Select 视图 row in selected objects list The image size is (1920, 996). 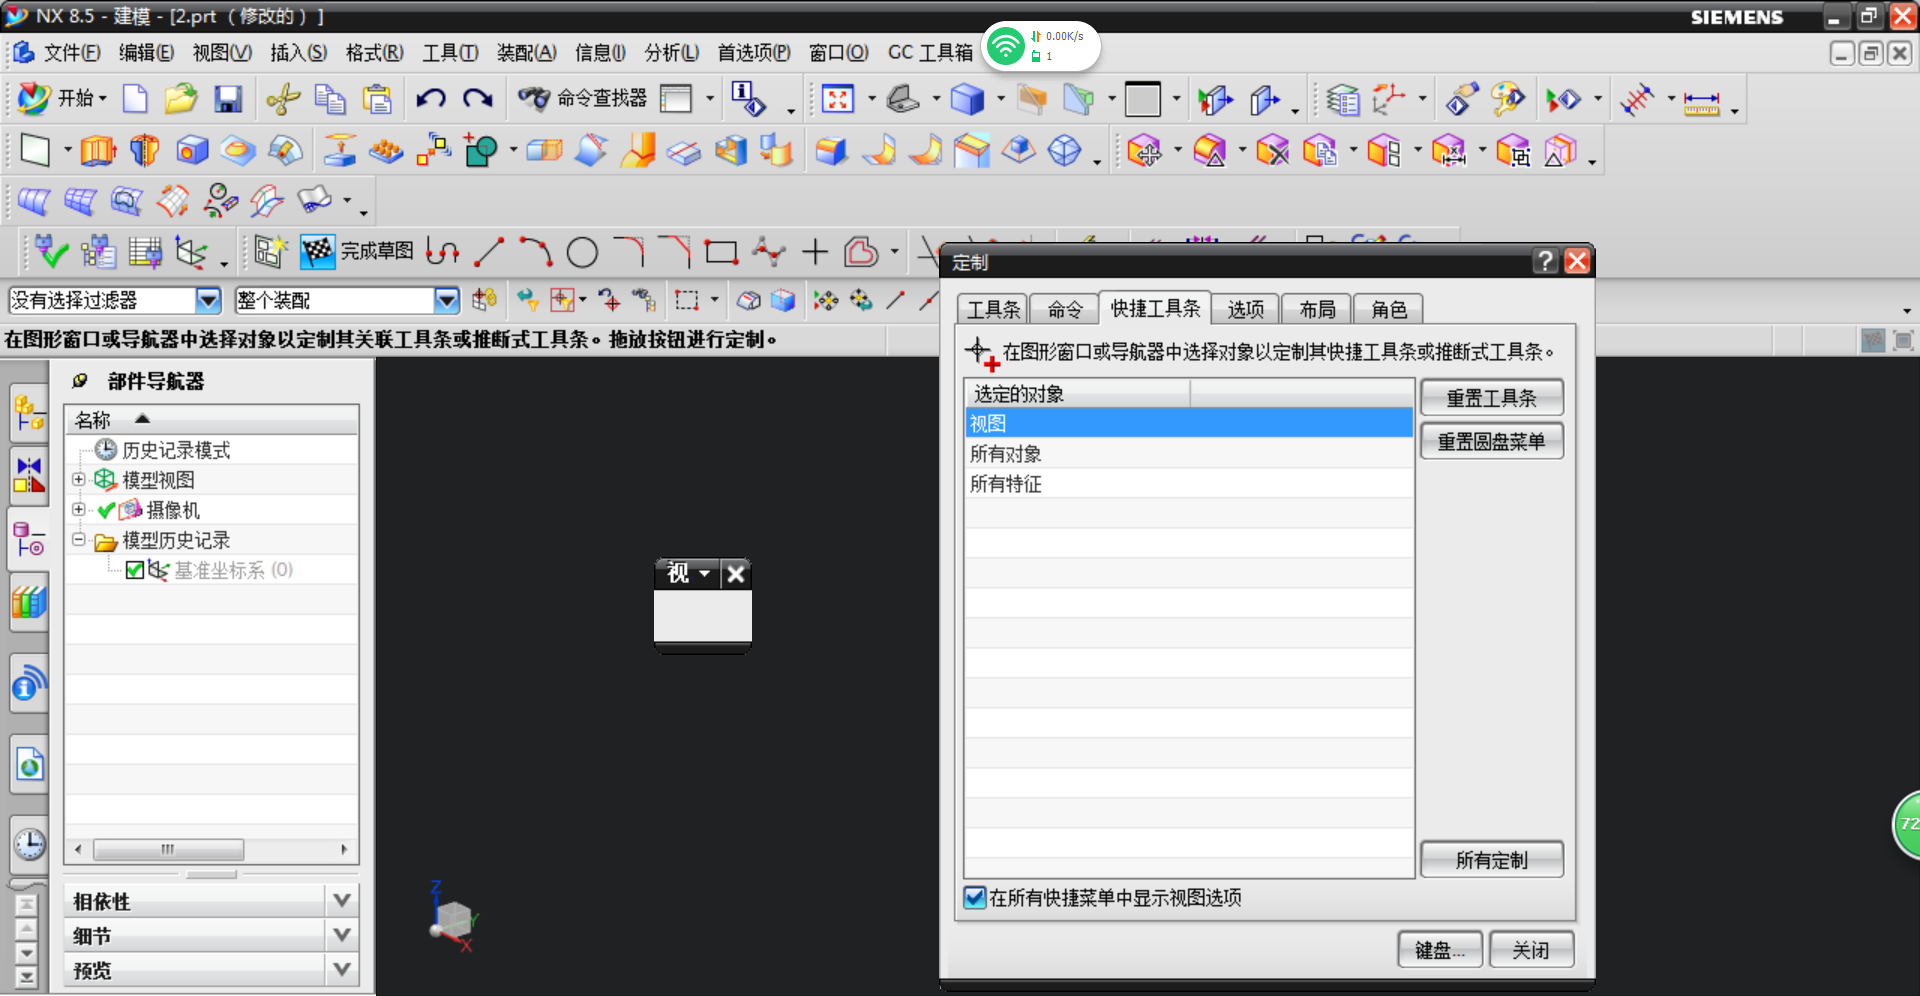tap(1188, 424)
